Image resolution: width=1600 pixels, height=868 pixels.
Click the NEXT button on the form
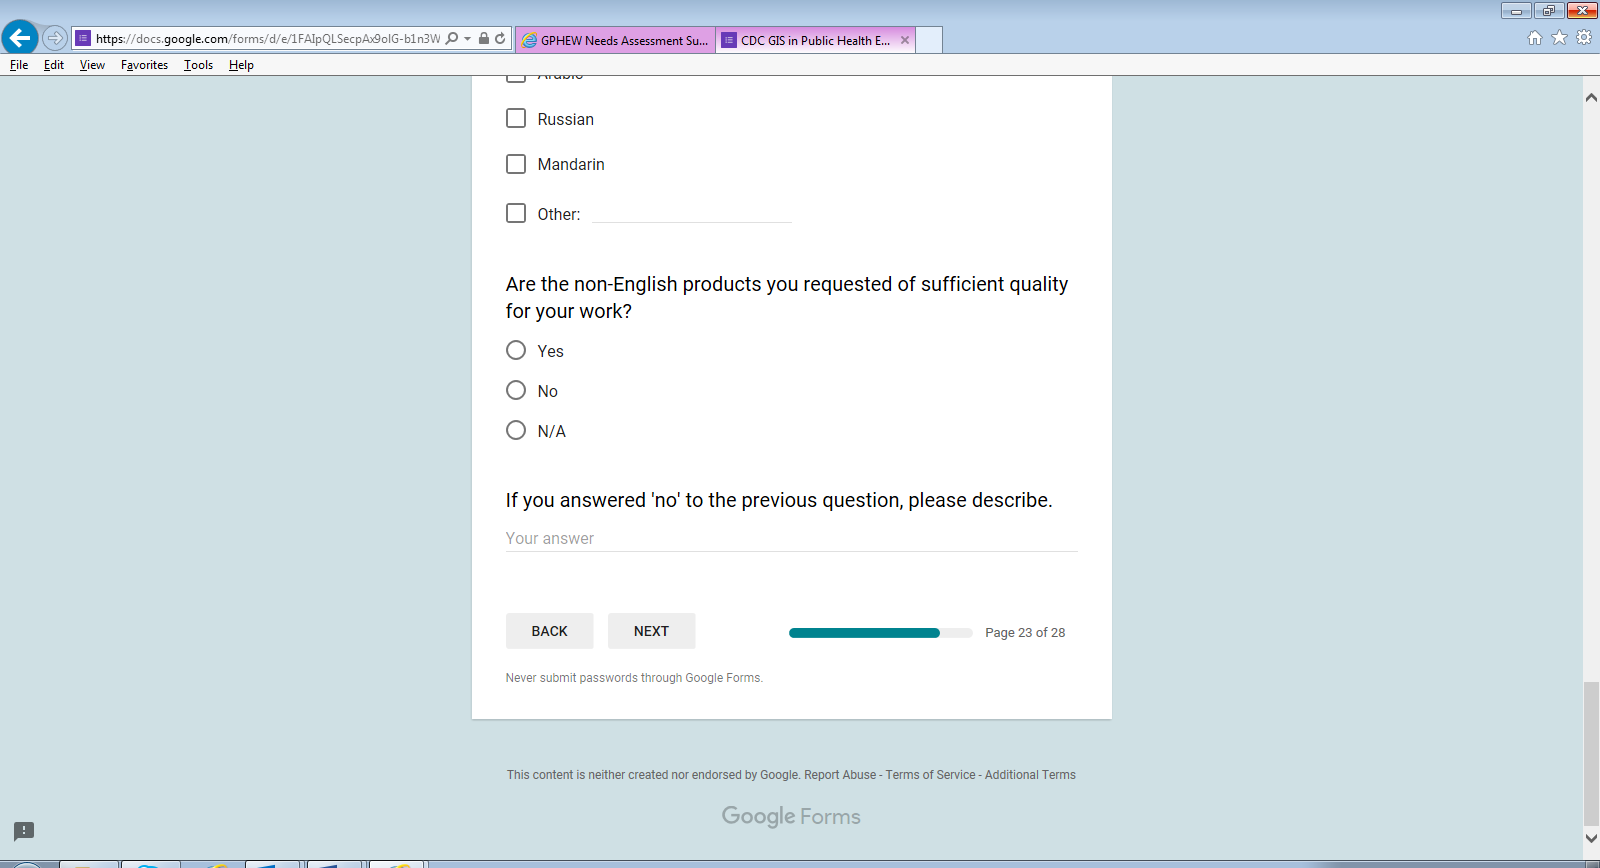pos(651,631)
